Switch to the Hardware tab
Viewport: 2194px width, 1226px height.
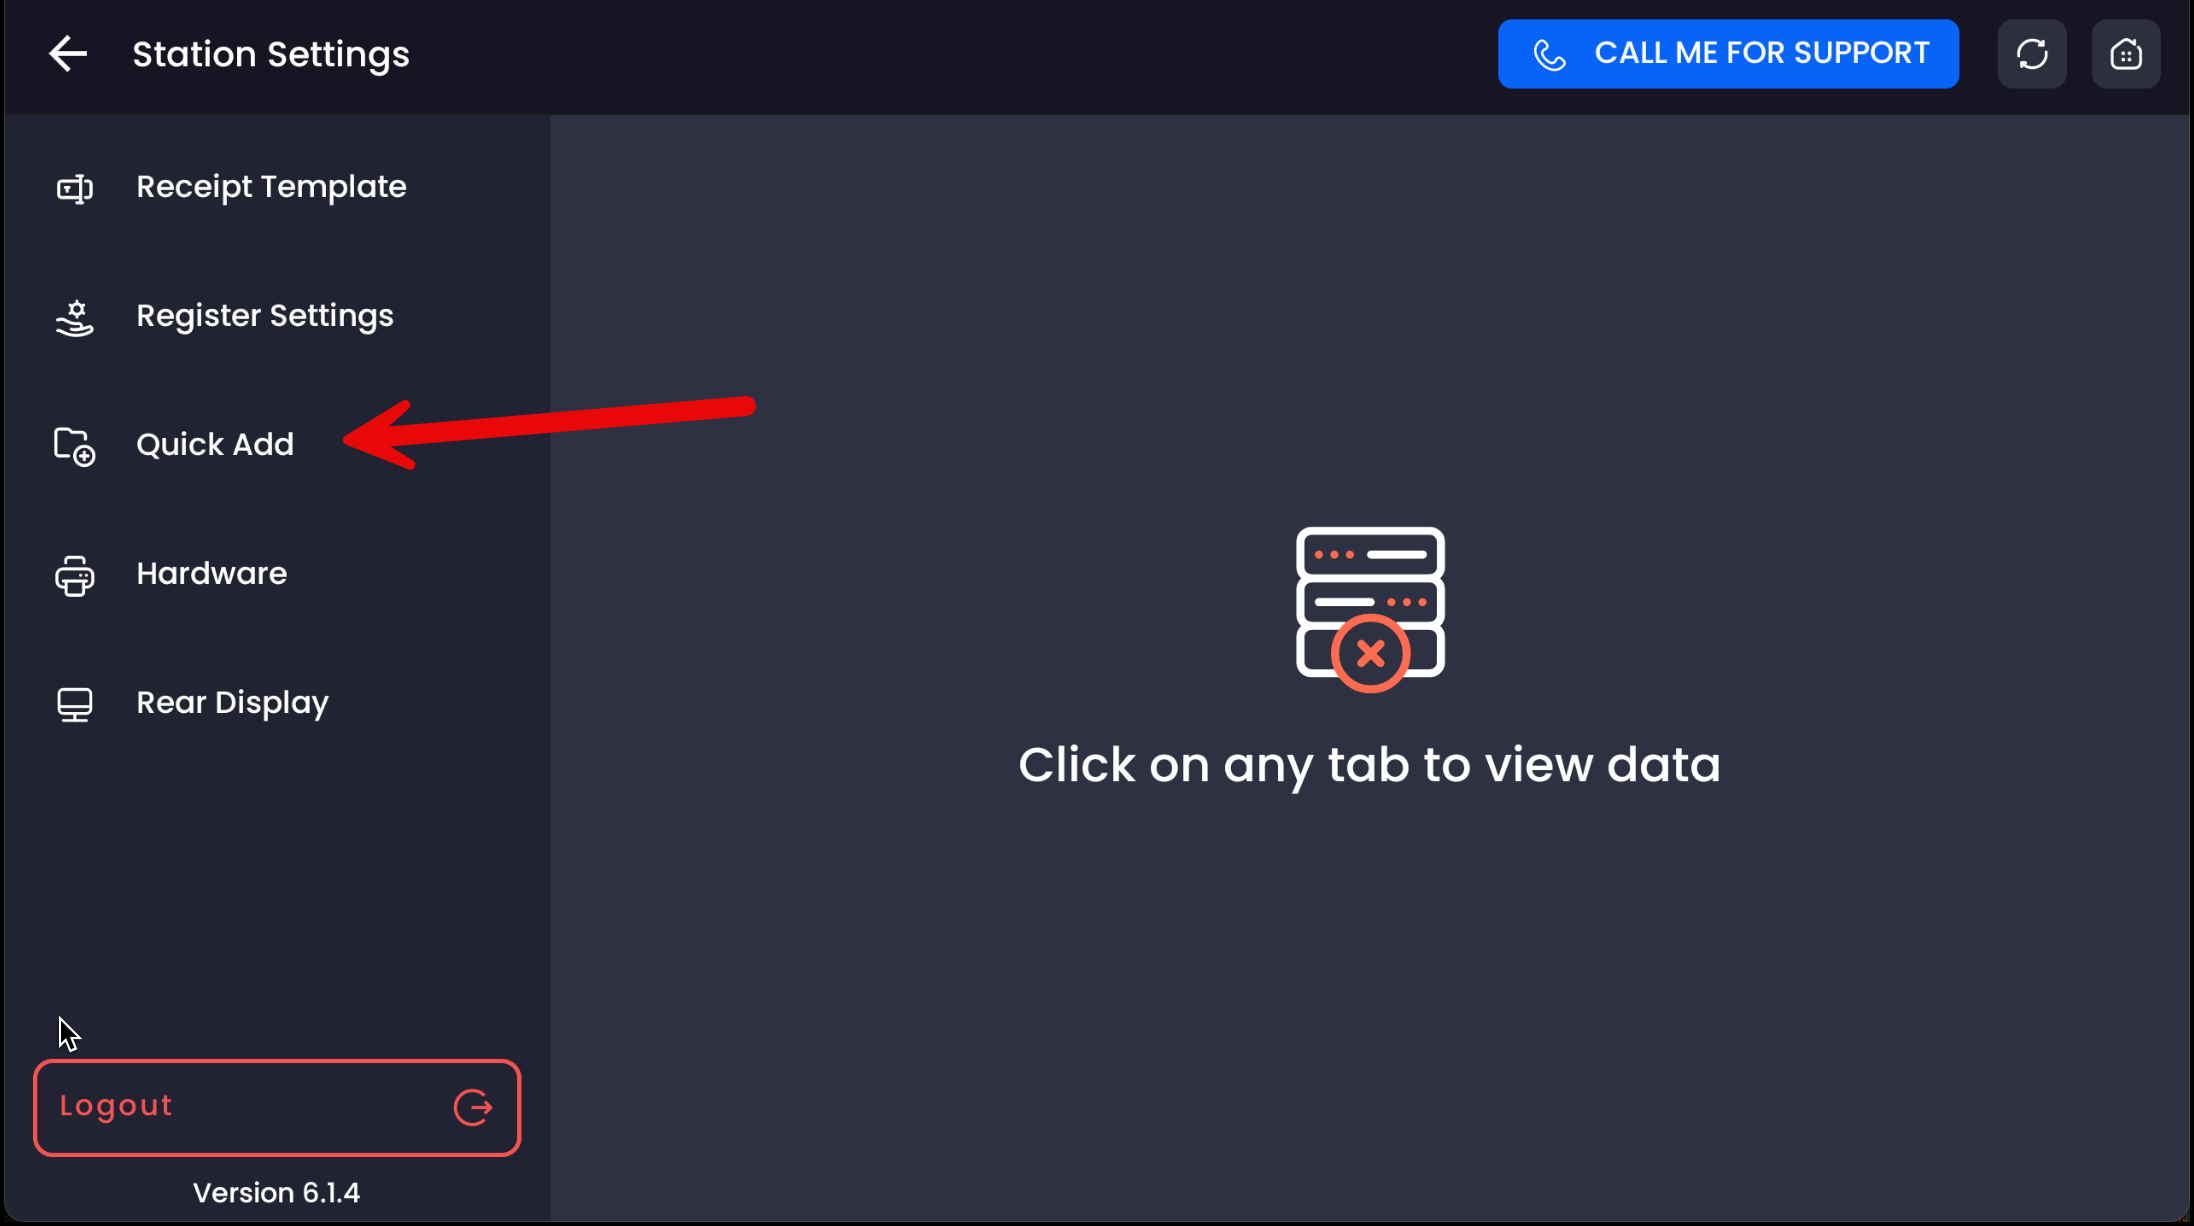tap(277, 574)
